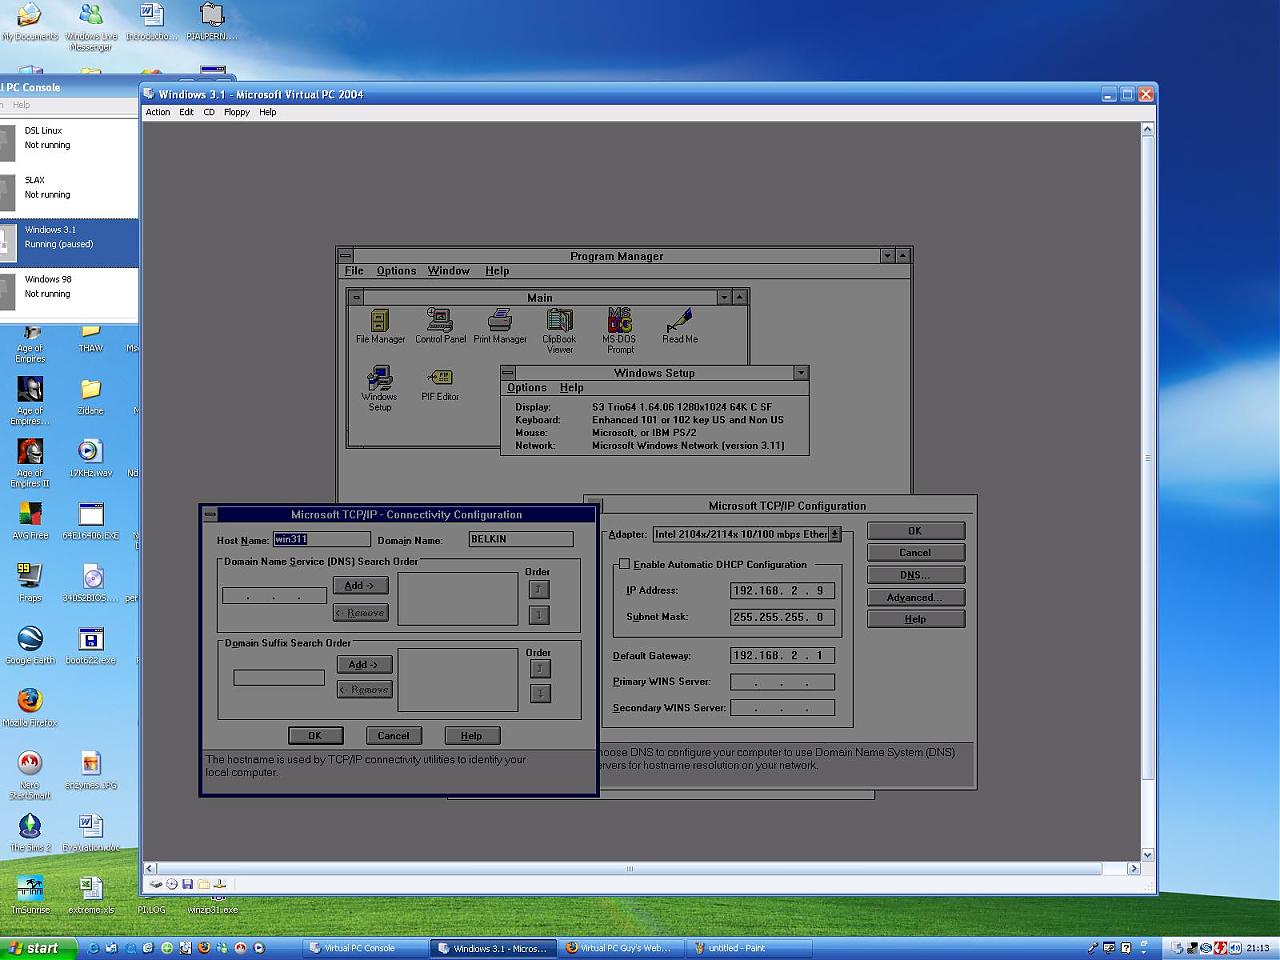The height and width of the screenshot is (960, 1280).
Task: Enable Automatic DHCP Configuration checkbox
Action: tap(625, 564)
